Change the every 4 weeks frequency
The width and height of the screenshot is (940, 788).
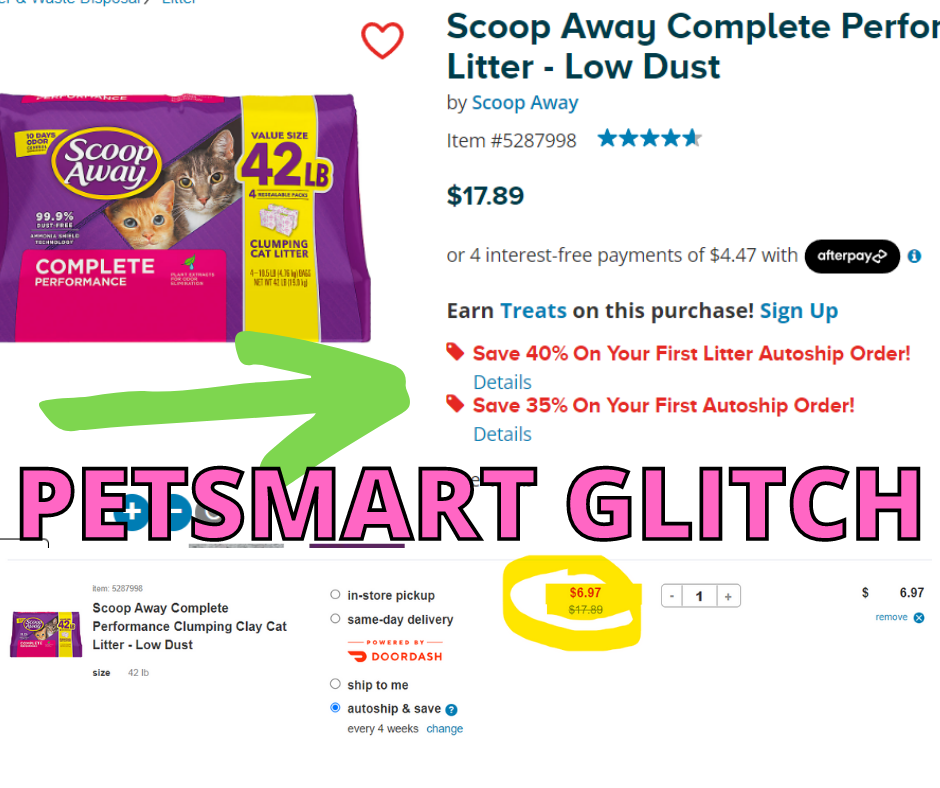445,729
